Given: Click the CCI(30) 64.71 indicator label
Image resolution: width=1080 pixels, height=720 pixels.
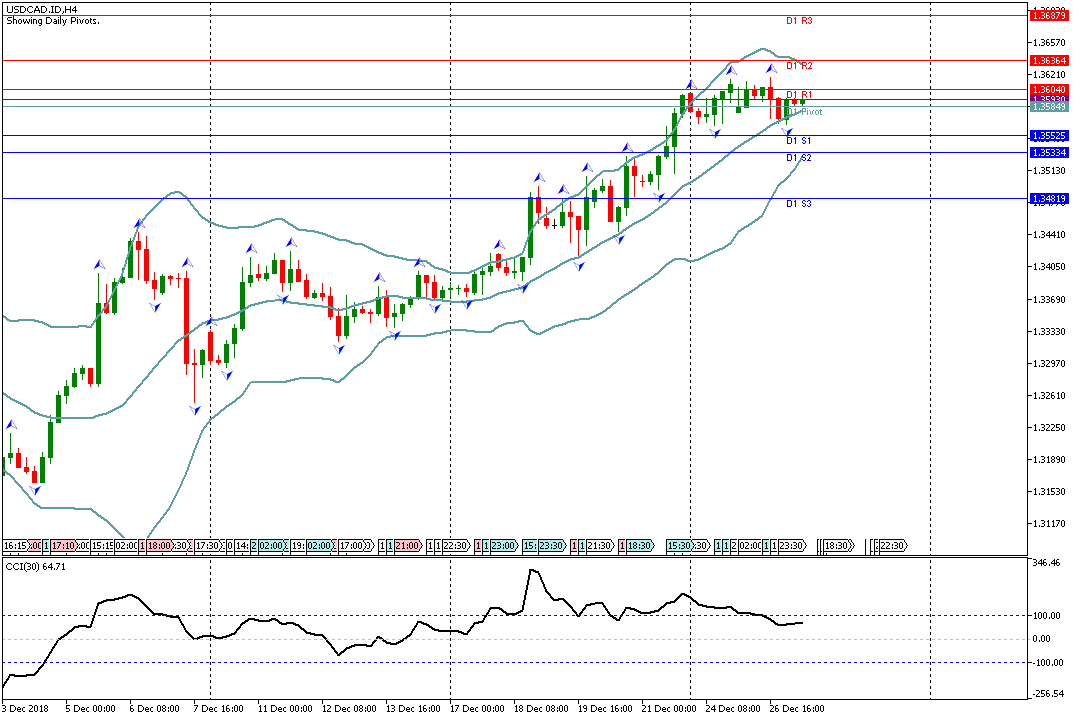Looking at the screenshot, I should click(36, 566).
